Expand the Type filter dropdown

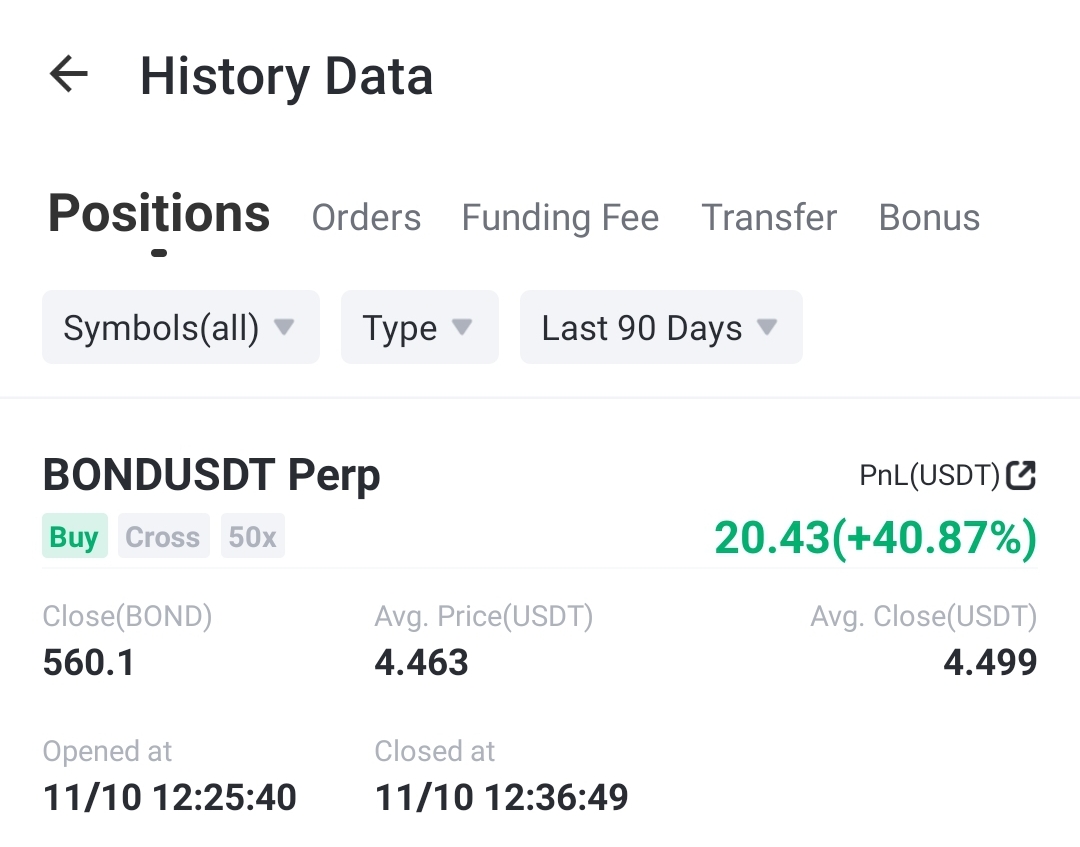[x=419, y=327]
